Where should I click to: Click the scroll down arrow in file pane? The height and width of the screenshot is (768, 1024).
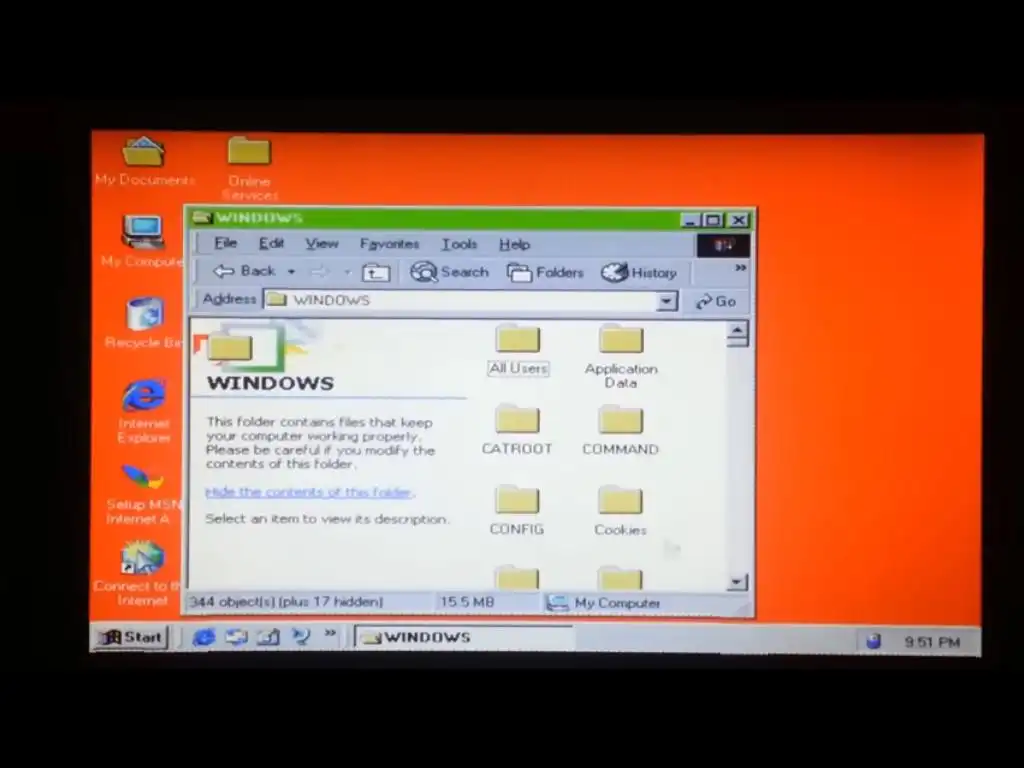click(x=737, y=581)
